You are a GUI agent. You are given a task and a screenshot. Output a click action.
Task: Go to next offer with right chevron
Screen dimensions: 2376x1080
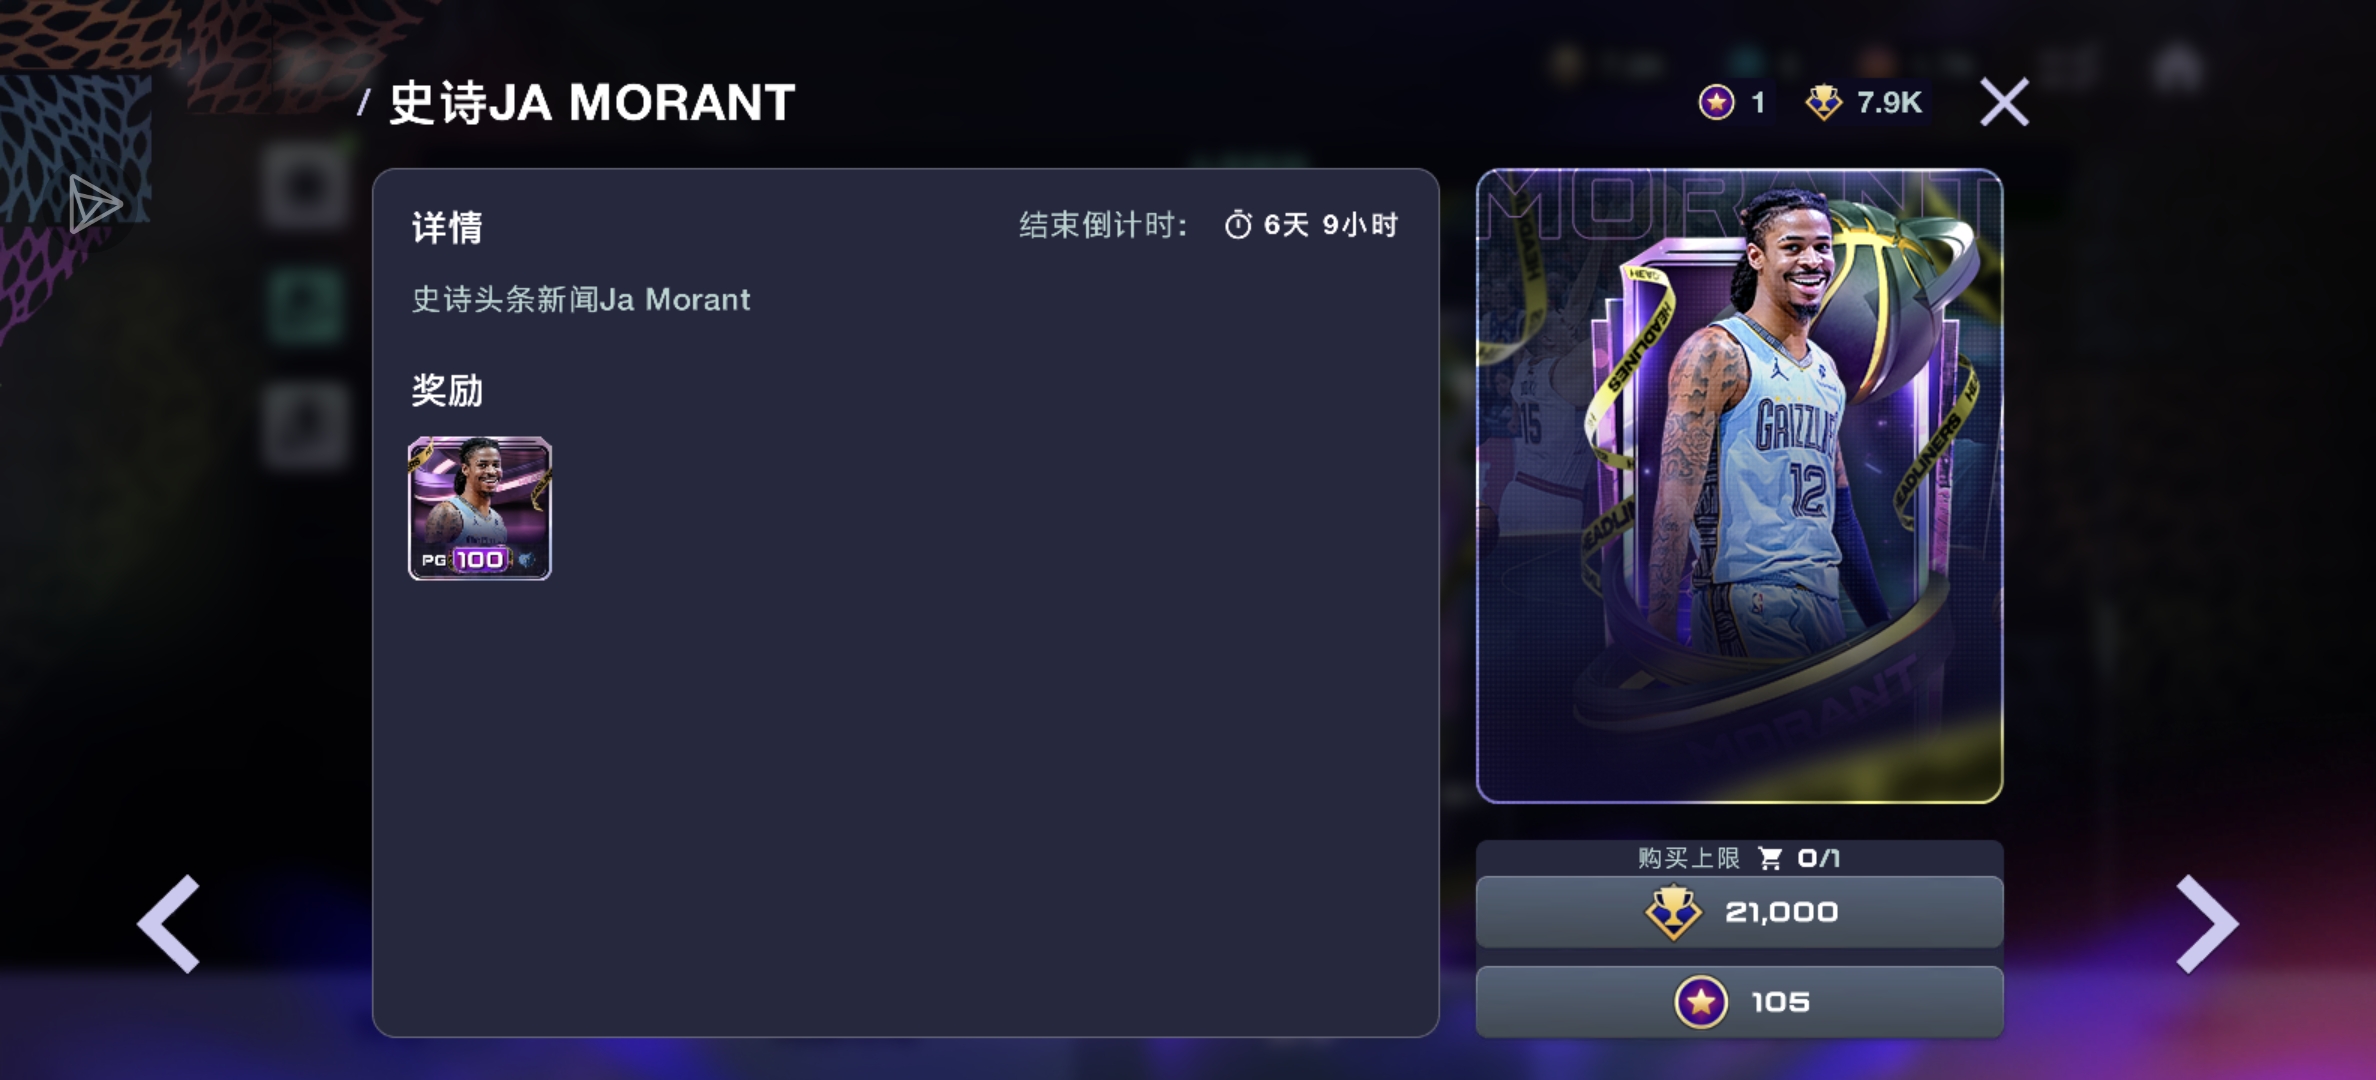2207,924
